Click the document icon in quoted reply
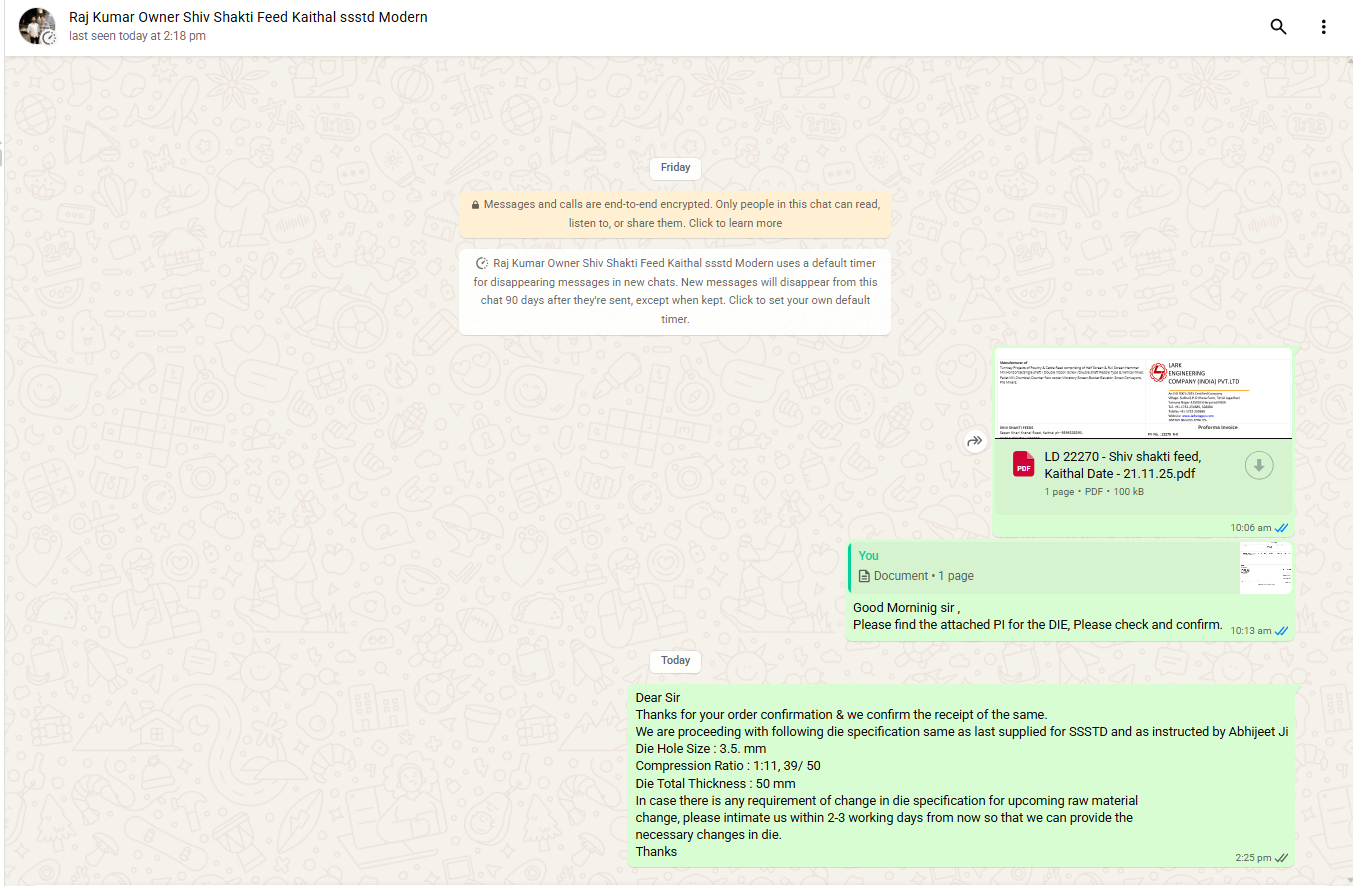The width and height of the screenshot is (1353, 886). (x=864, y=576)
